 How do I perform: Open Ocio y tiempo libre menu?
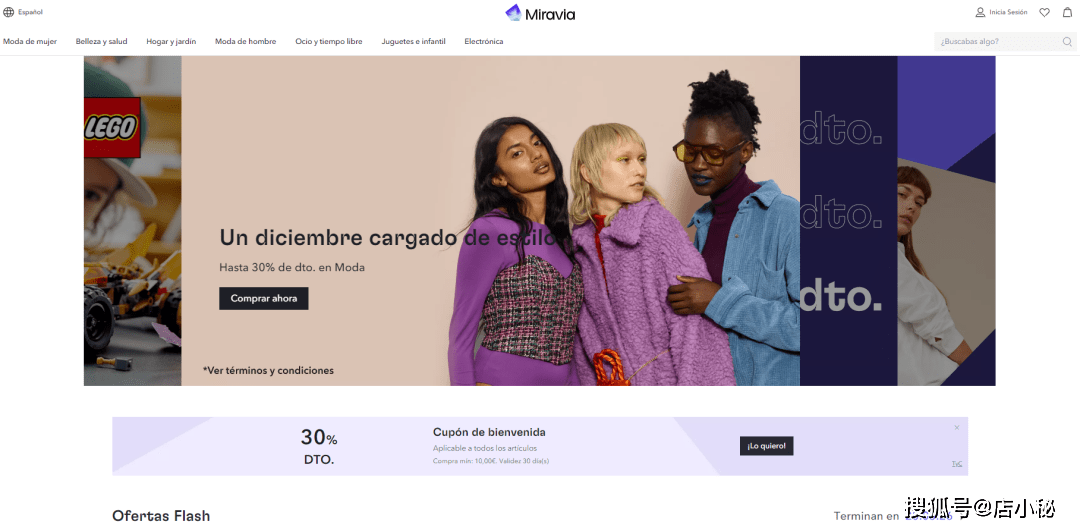click(329, 41)
